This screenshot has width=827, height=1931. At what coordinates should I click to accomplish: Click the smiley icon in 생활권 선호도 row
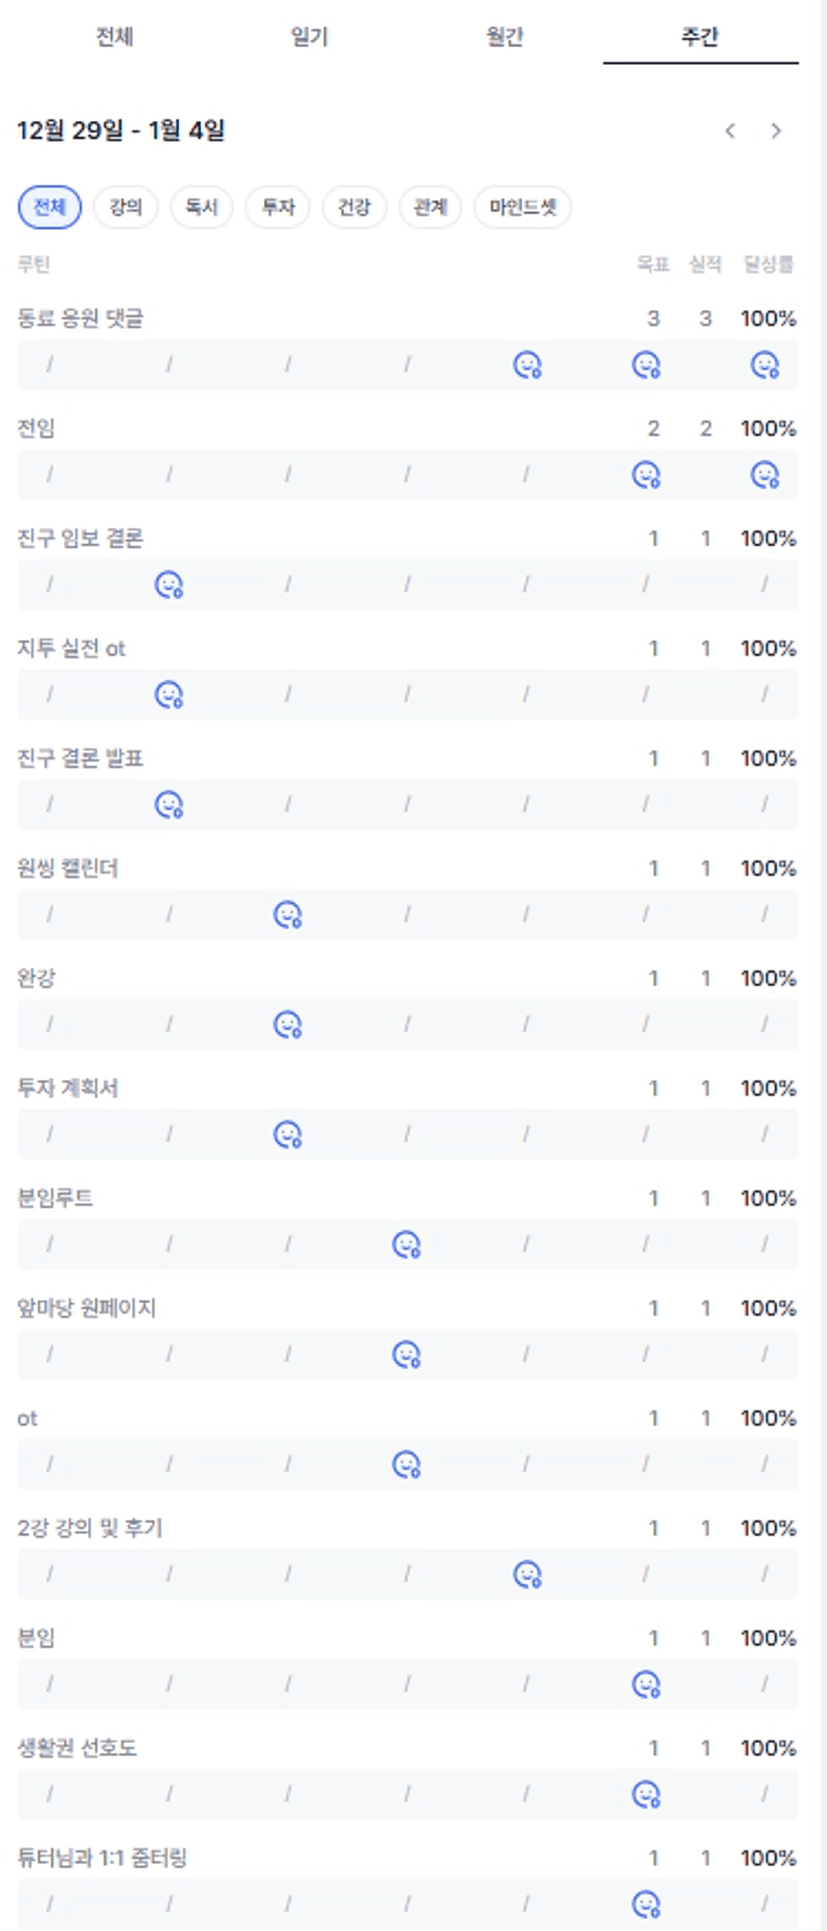[646, 1795]
